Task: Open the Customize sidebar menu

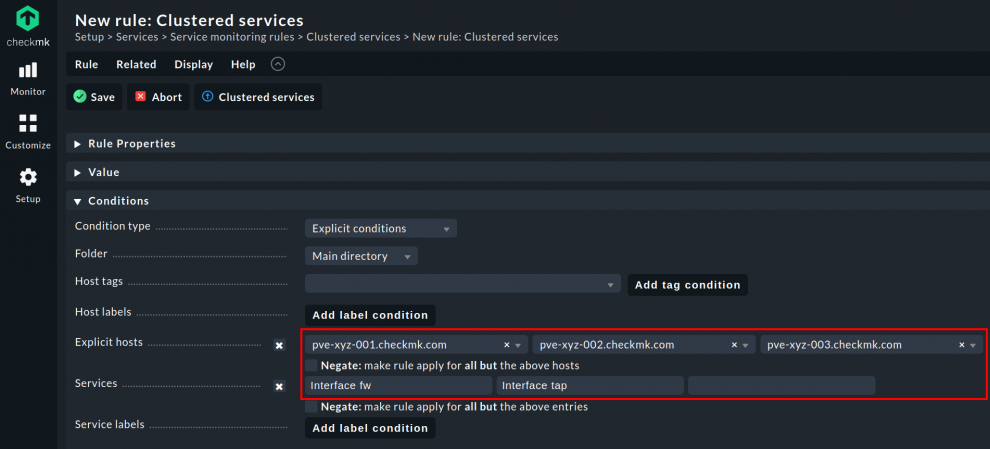Action: click(28, 131)
